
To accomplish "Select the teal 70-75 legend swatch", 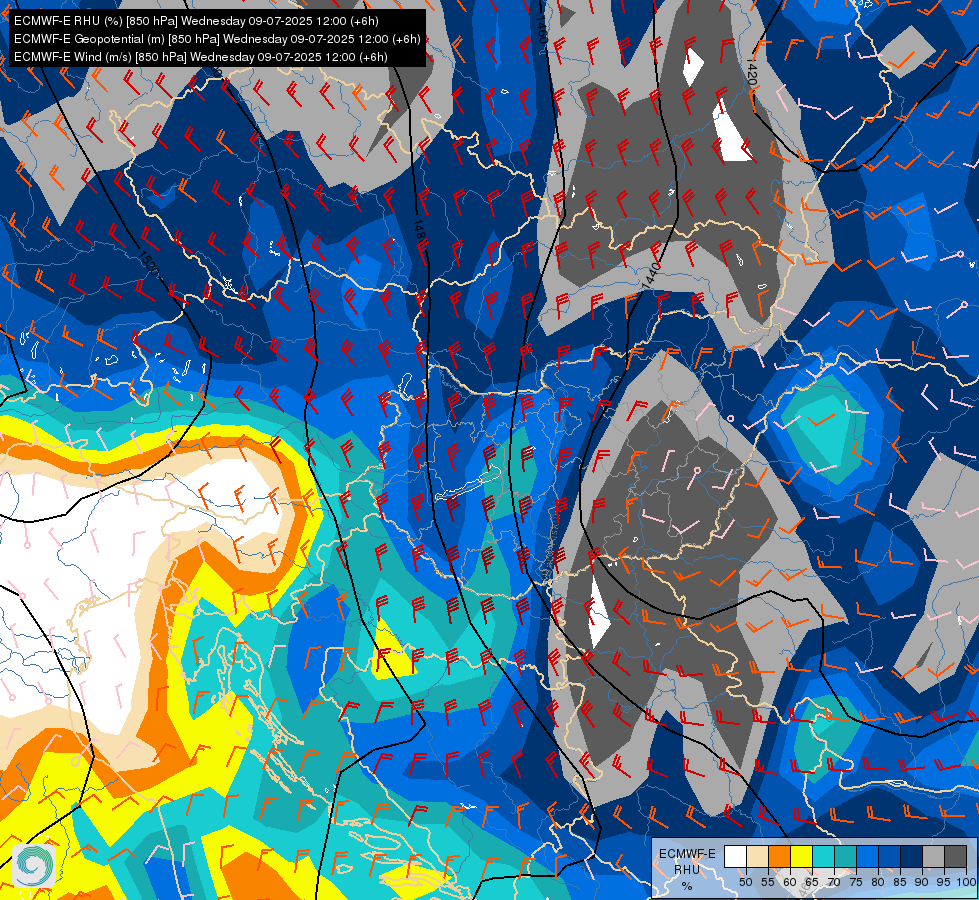I will click(x=845, y=856).
